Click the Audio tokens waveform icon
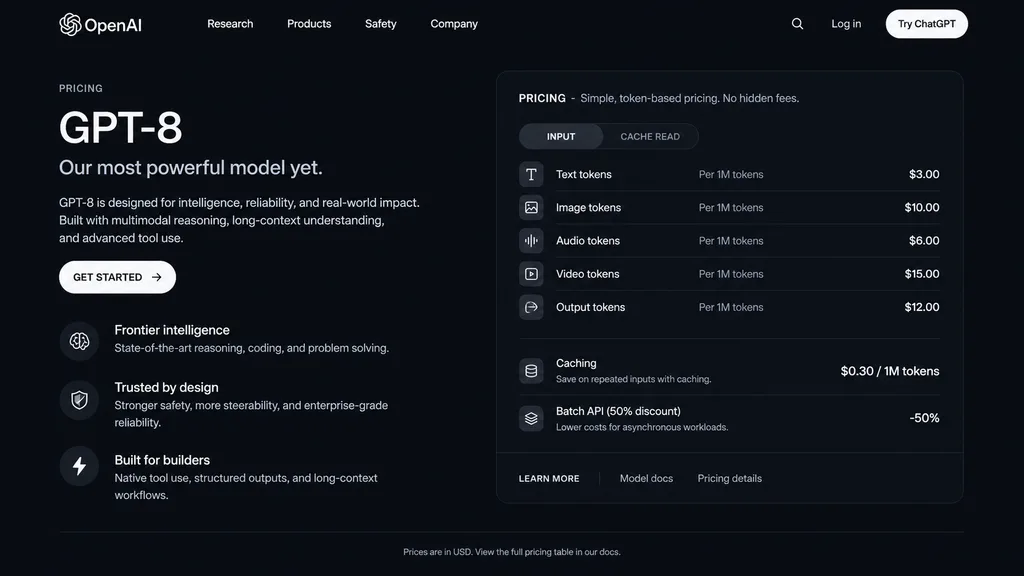This screenshot has width=1024, height=576. (x=531, y=241)
